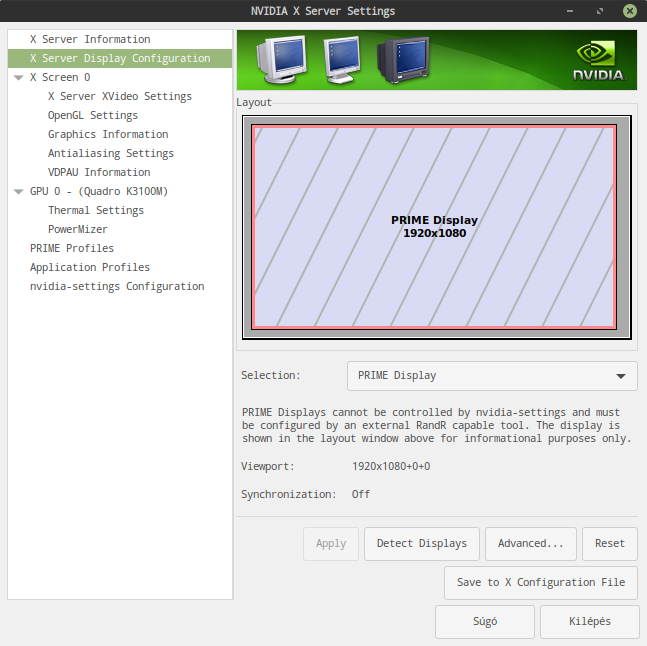Image resolution: width=647 pixels, height=646 pixels.
Task: Close the NVIDIA X Server Settings window
Action: (630, 11)
